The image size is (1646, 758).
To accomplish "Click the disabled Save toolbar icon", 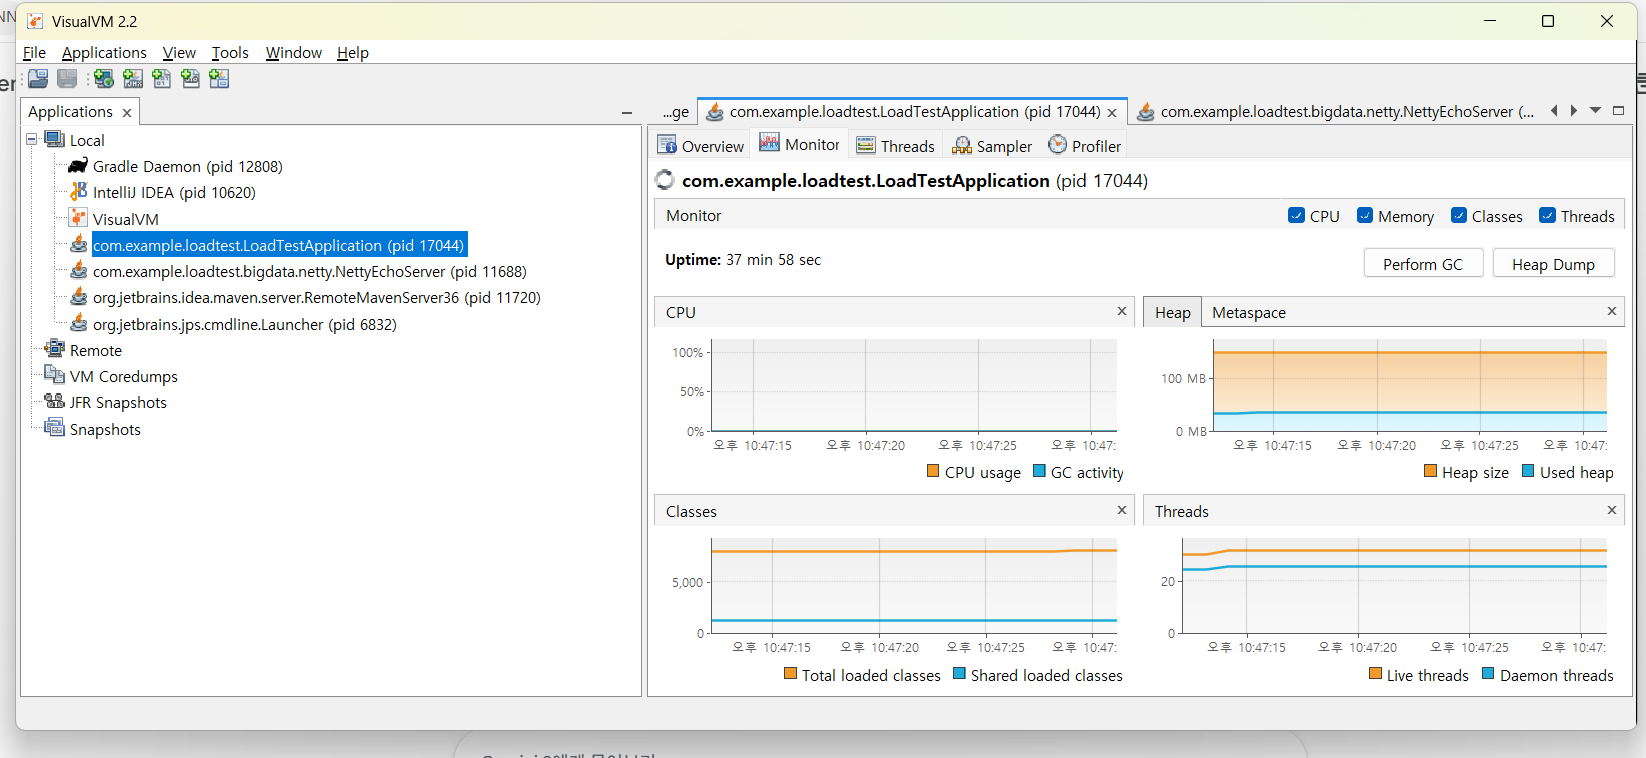I will [x=67, y=78].
